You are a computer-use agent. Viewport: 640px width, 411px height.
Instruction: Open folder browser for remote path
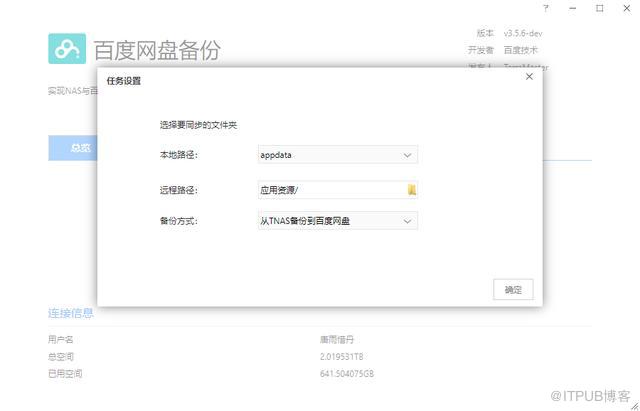[412, 190]
